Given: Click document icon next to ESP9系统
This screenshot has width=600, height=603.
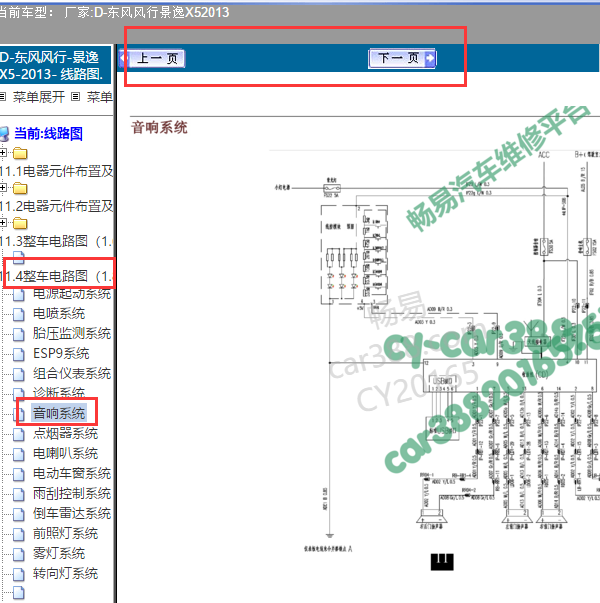Looking at the screenshot, I should (x=18, y=354).
